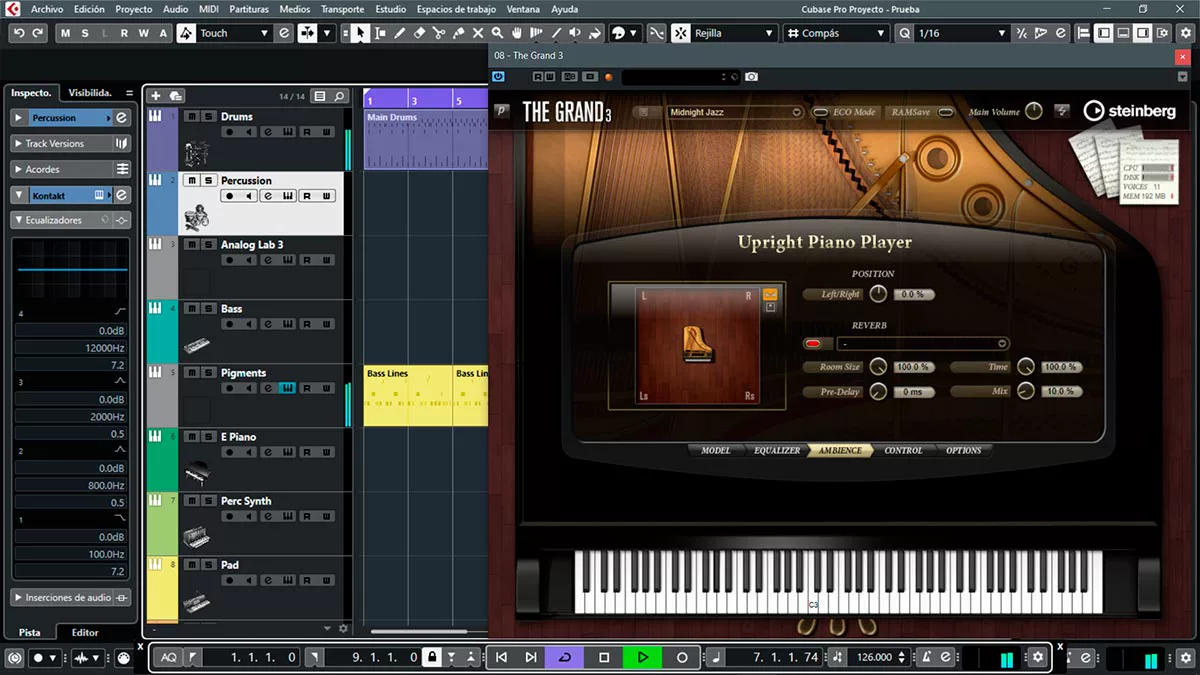
Task: Click the Record transport button
Action: coord(682,657)
